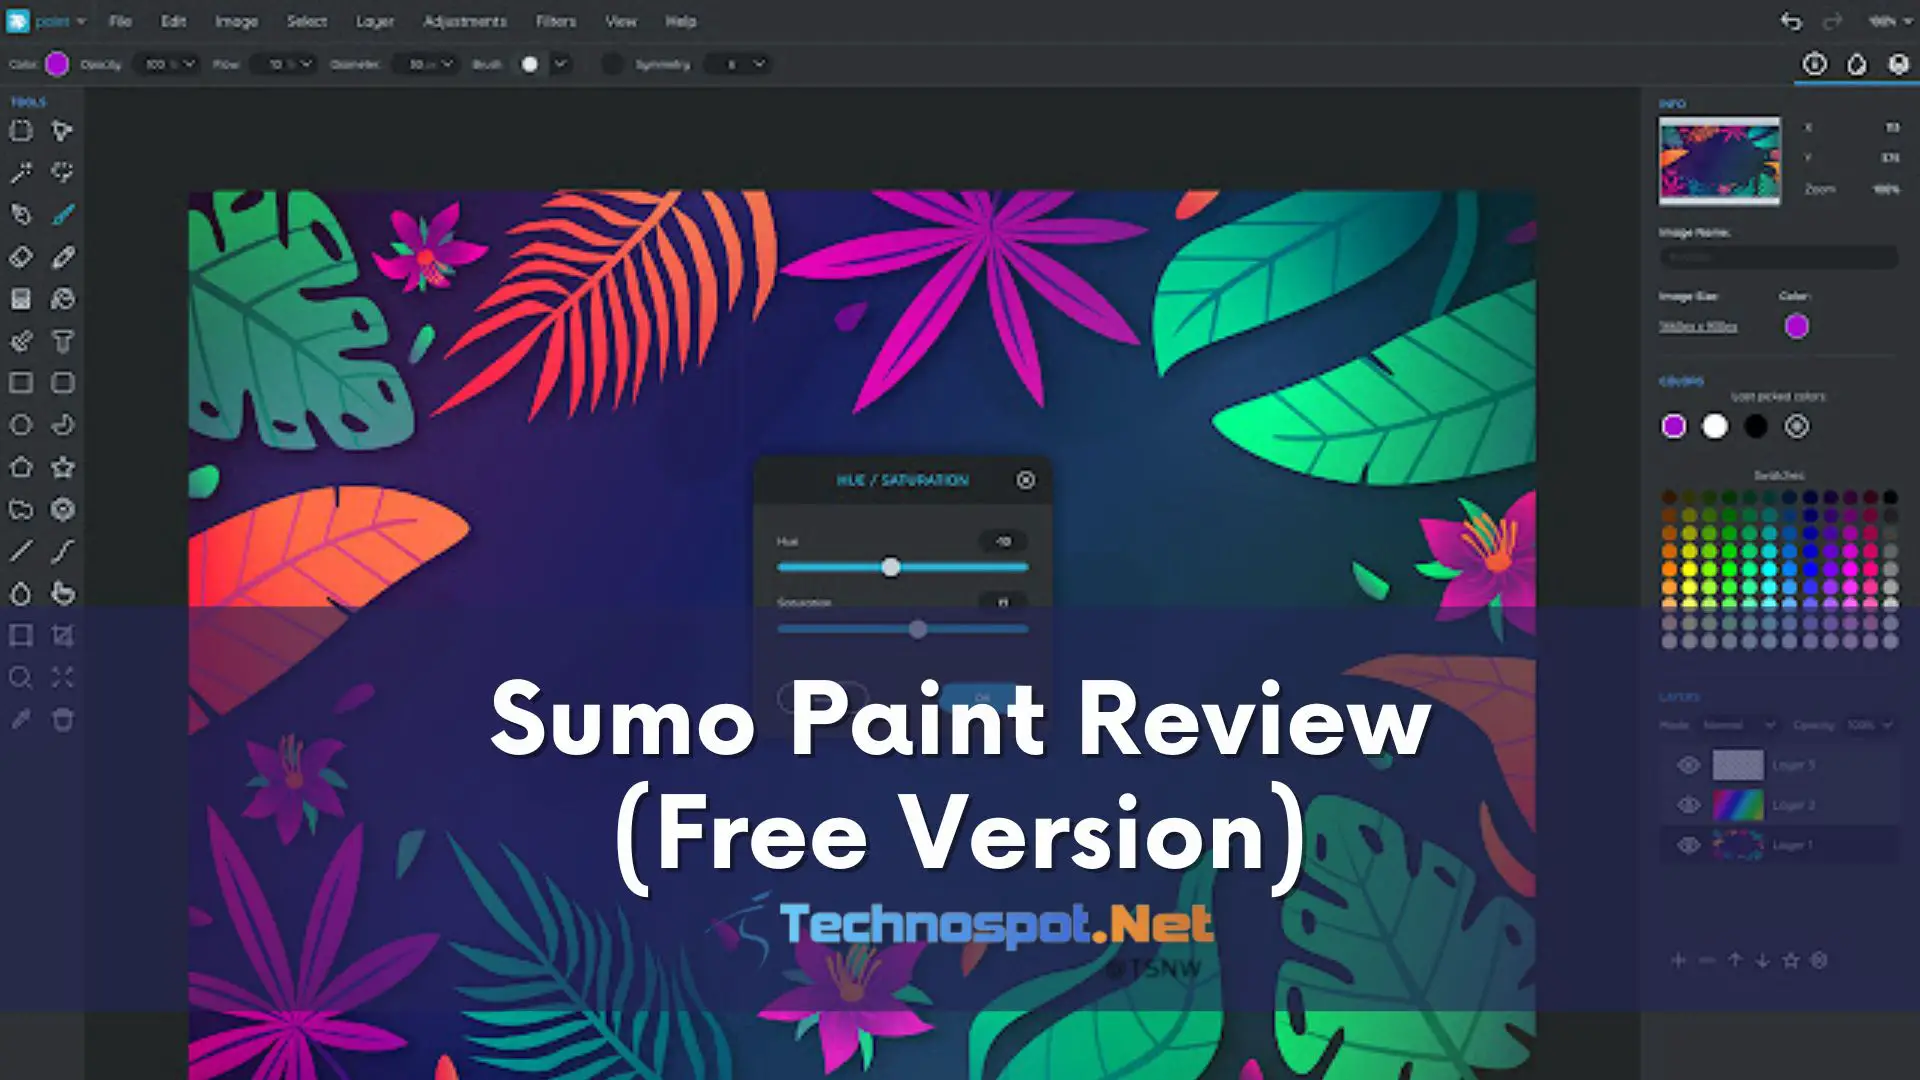This screenshot has height=1080, width=1920.
Task: Click the layer effects star icon
Action: (x=1791, y=960)
